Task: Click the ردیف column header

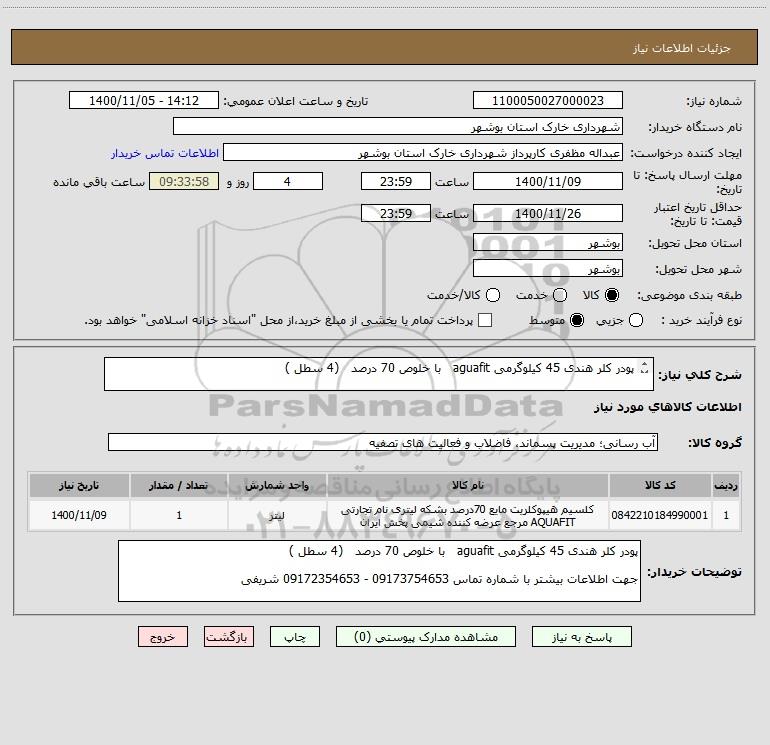Action: pyautogui.click(x=726, y=485)
